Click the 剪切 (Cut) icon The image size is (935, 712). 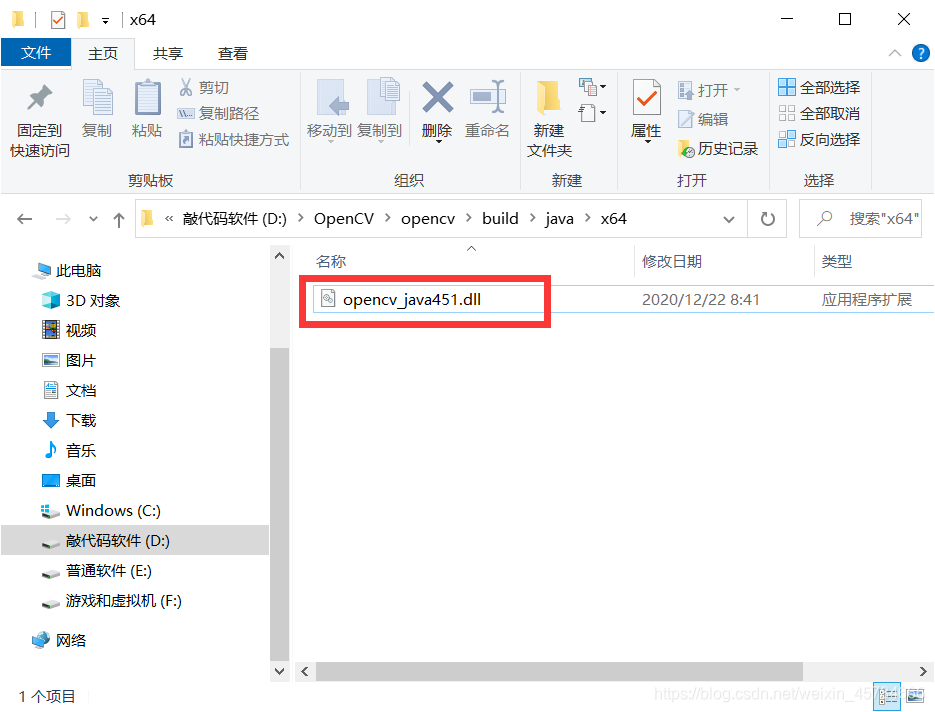[x=204, y=87]
